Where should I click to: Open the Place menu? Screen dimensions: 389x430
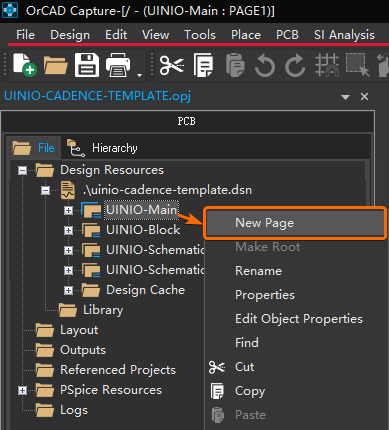246,35
